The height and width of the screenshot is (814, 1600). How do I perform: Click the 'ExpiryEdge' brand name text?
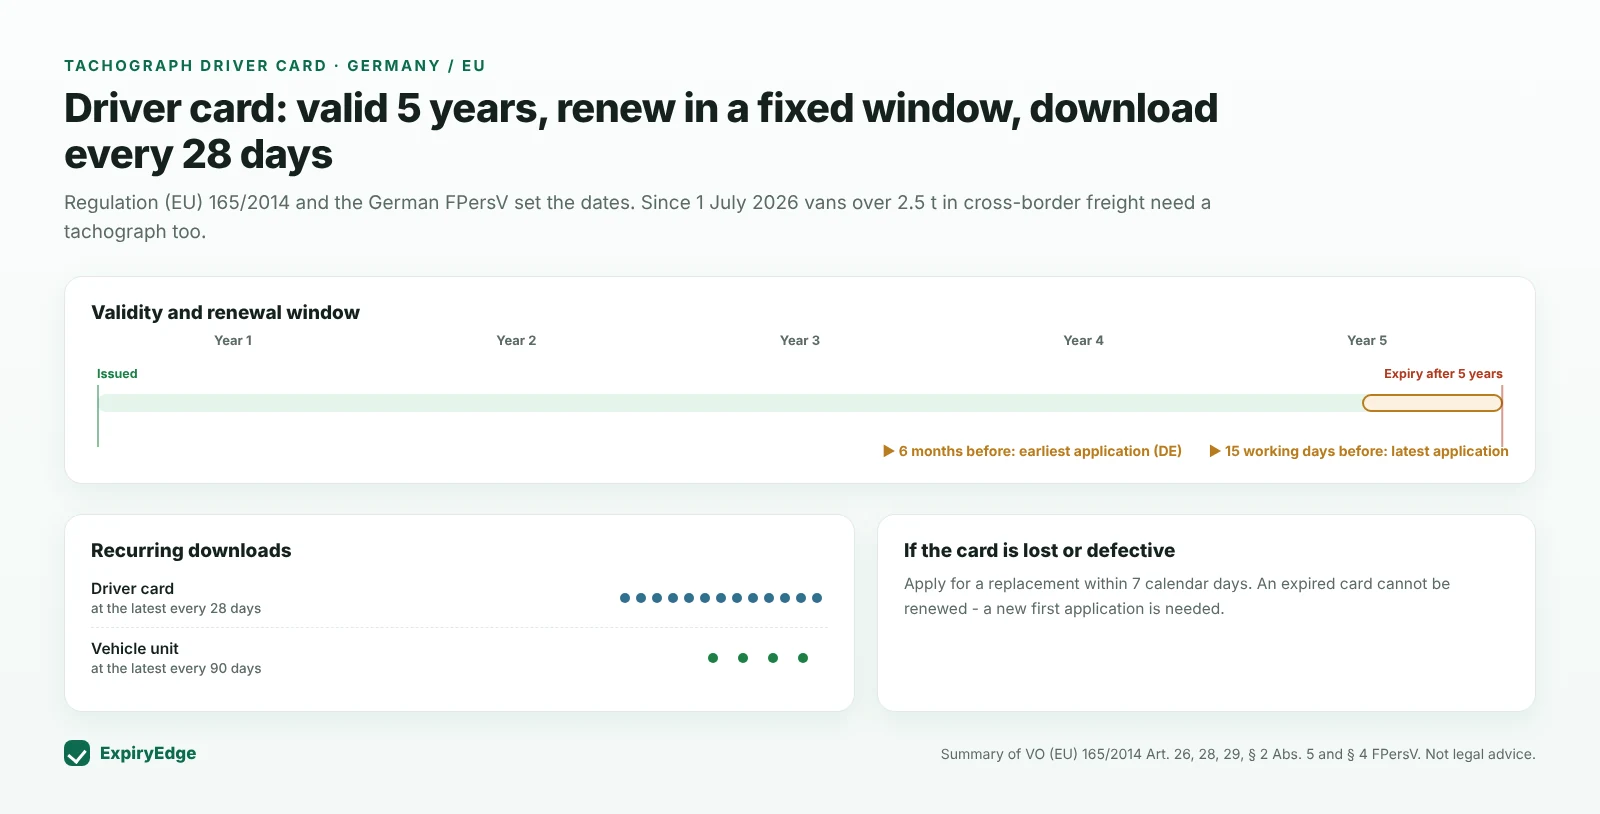148,753
